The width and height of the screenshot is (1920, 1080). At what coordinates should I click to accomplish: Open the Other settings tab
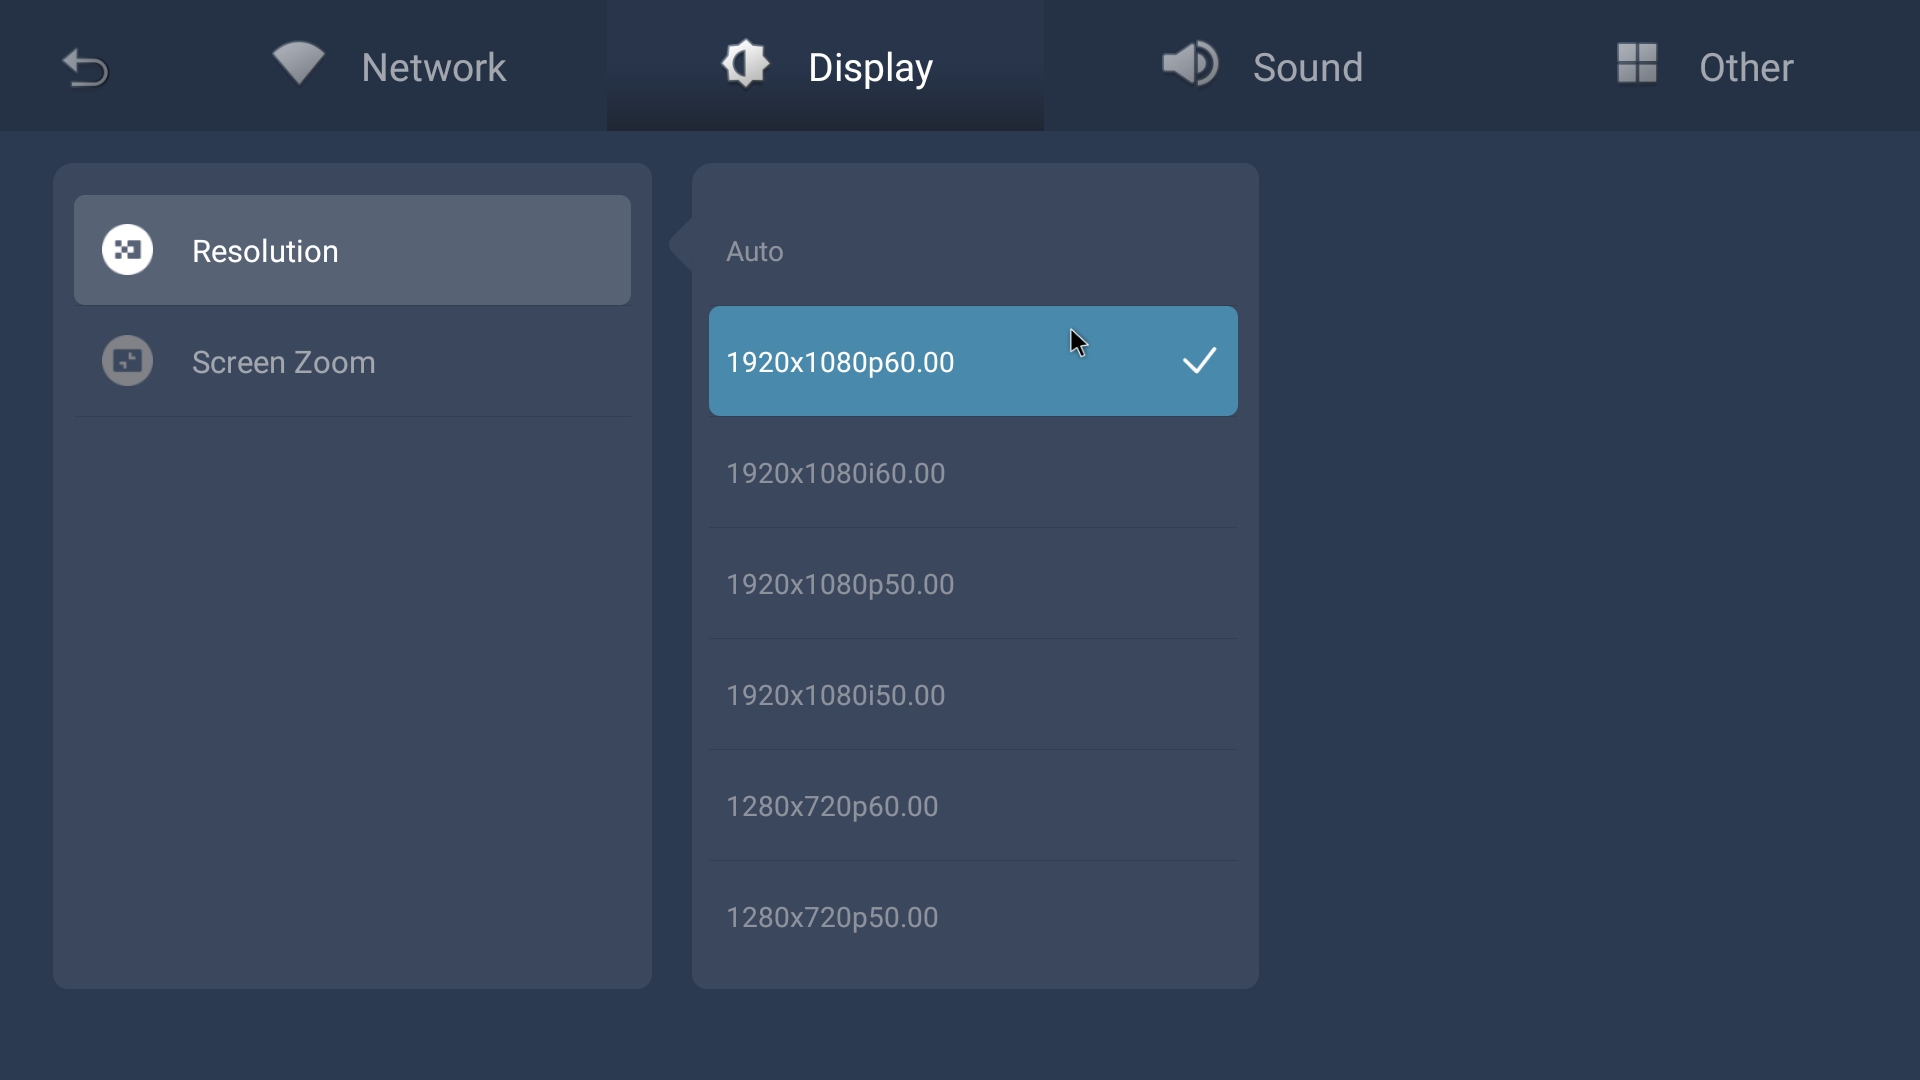click(1745, 68)
